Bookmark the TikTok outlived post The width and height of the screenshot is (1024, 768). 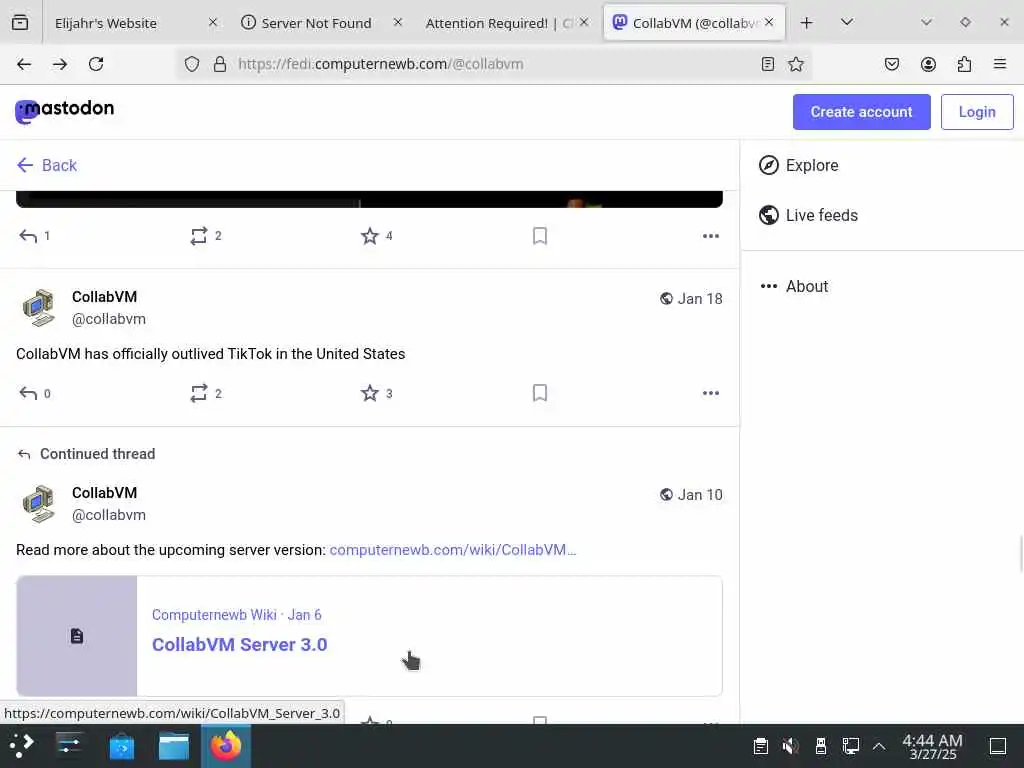[x=540, y=393]
